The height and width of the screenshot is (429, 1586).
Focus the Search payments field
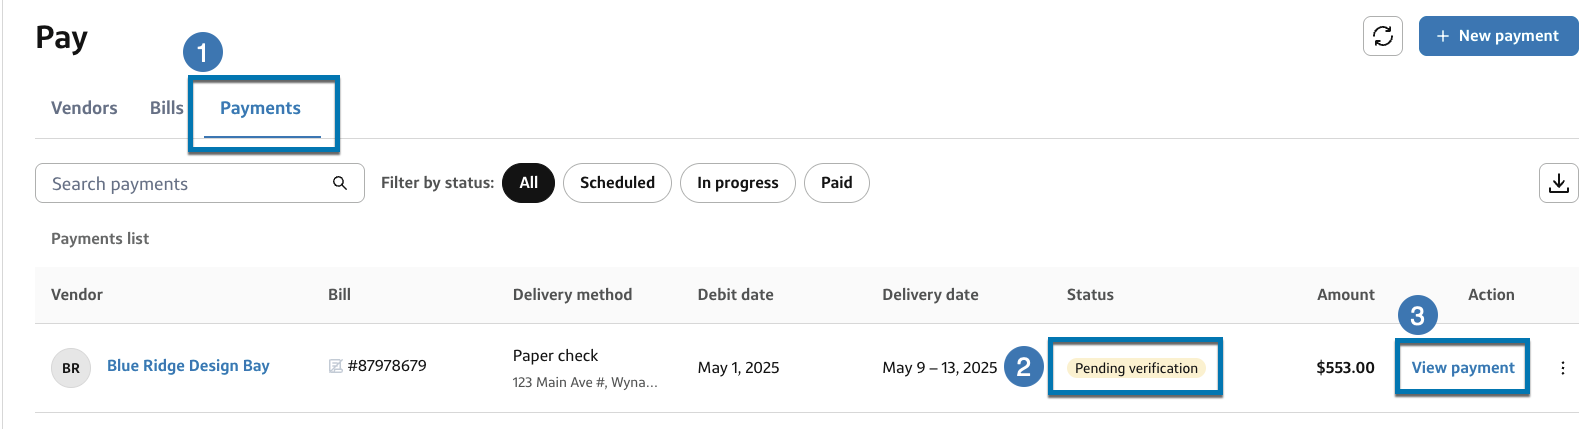click(185, 184)
